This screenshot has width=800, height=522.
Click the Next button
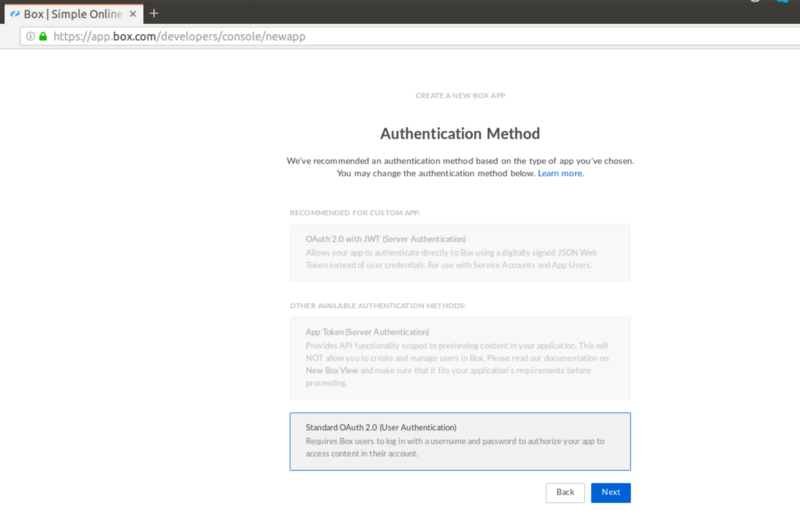pos(611,492)
